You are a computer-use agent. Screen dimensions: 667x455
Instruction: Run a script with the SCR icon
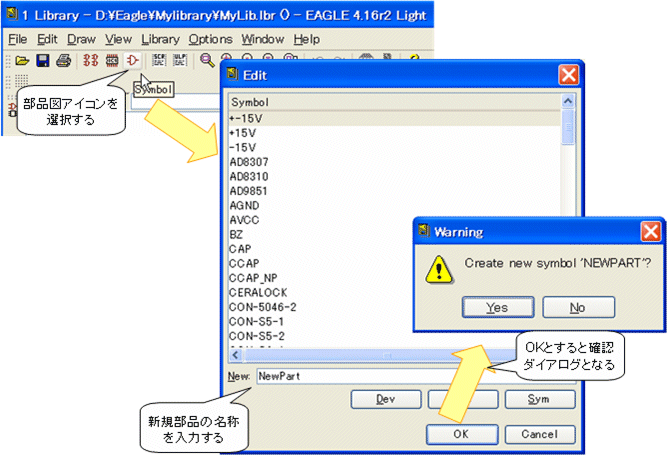[159, 60]
